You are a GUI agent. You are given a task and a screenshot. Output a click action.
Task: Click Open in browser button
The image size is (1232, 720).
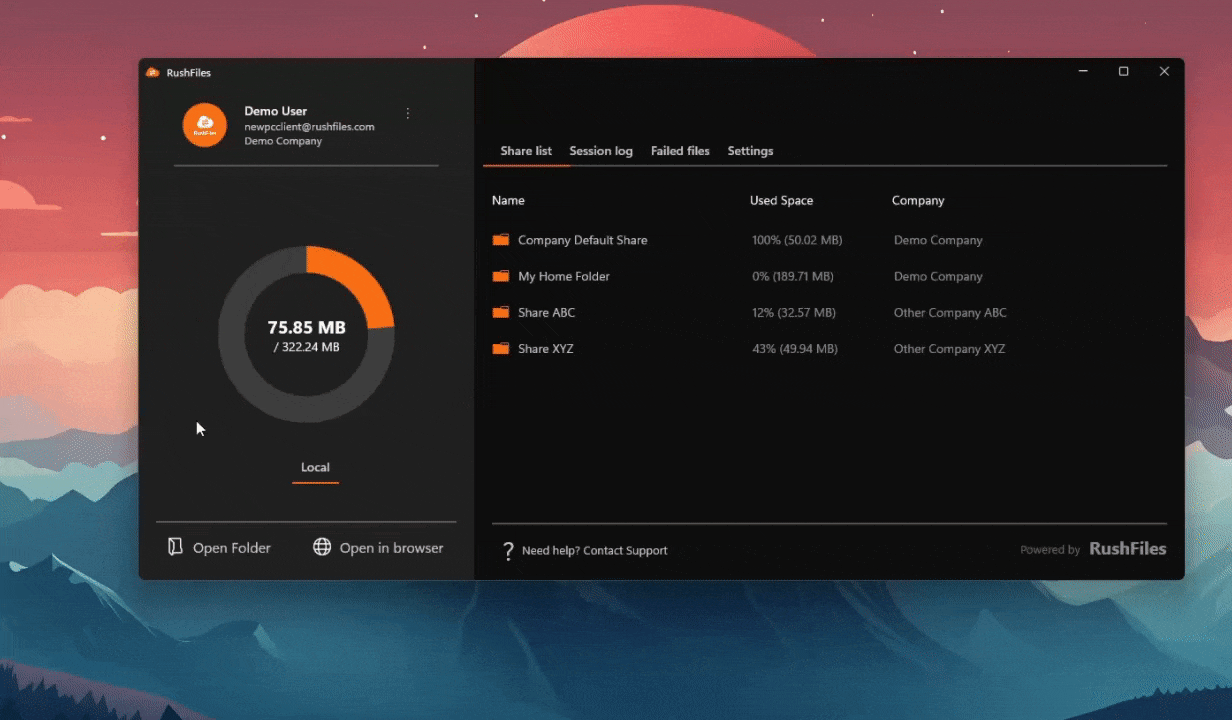click(378, 547)
